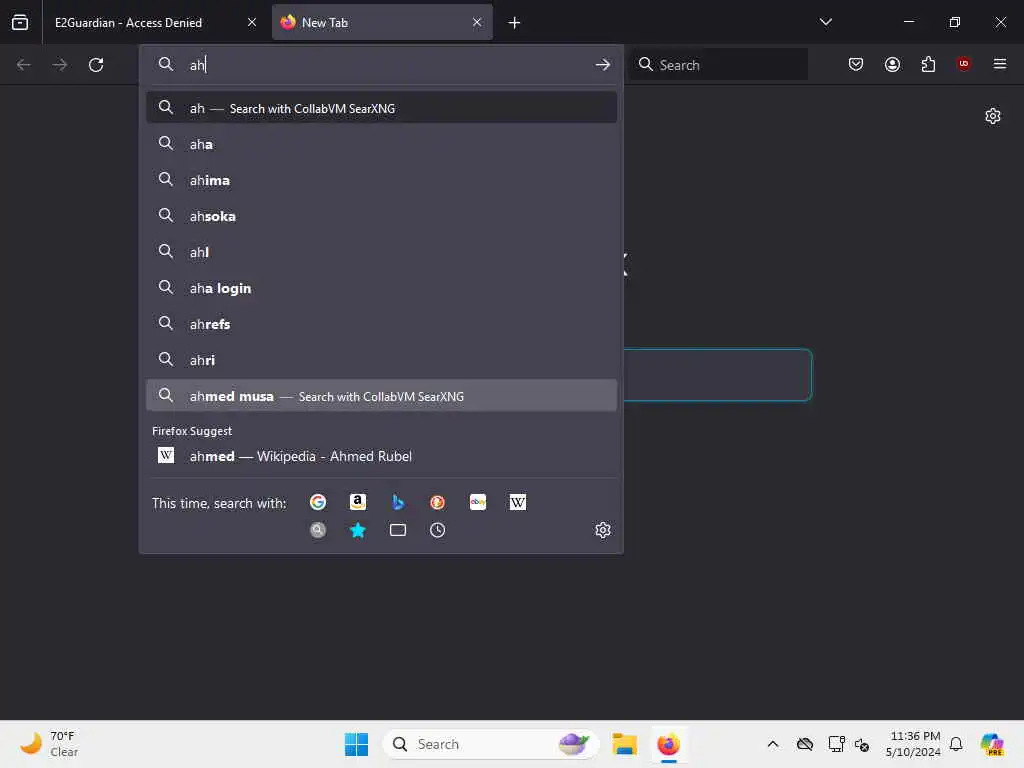Show hidden system tray icons
The height and width of the screenshot is (768, 1024).
[x=773, y=744]
